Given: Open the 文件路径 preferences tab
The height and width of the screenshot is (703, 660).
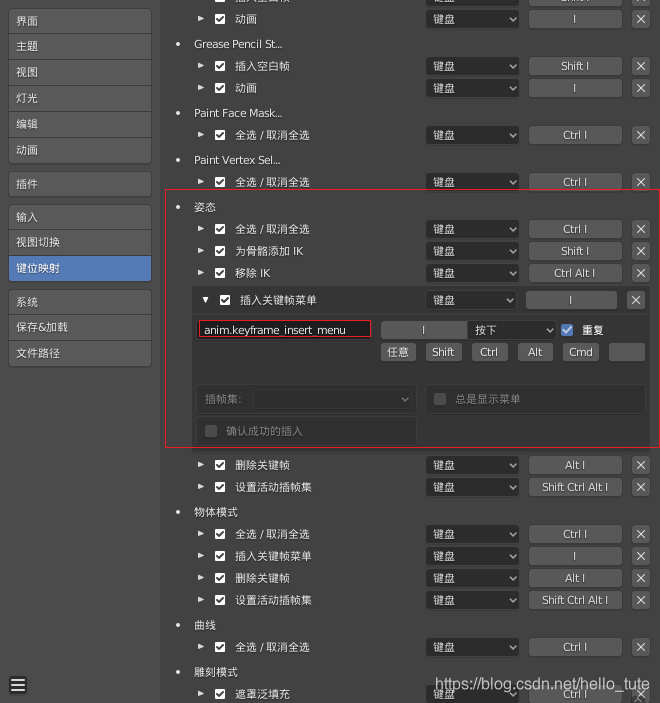Looking at the screenshot, I should 80,353.
